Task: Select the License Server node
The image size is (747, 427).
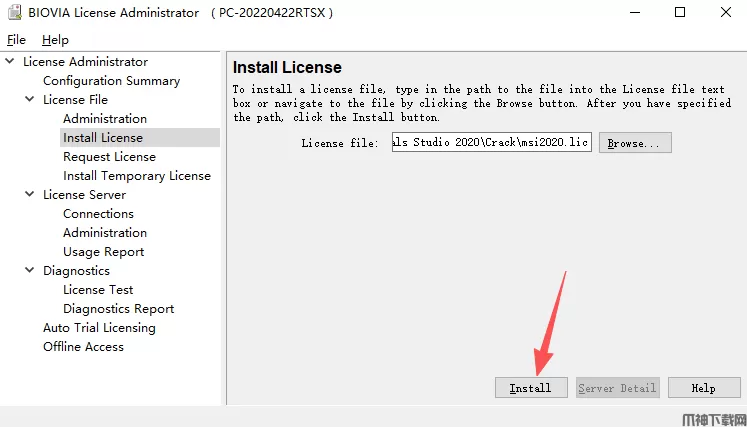Action: (x=84, y=195)
